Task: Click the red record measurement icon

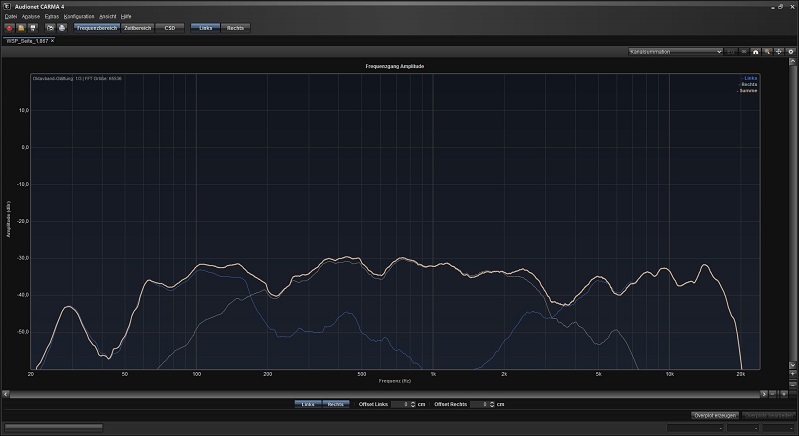Action: tap(10, 28)
